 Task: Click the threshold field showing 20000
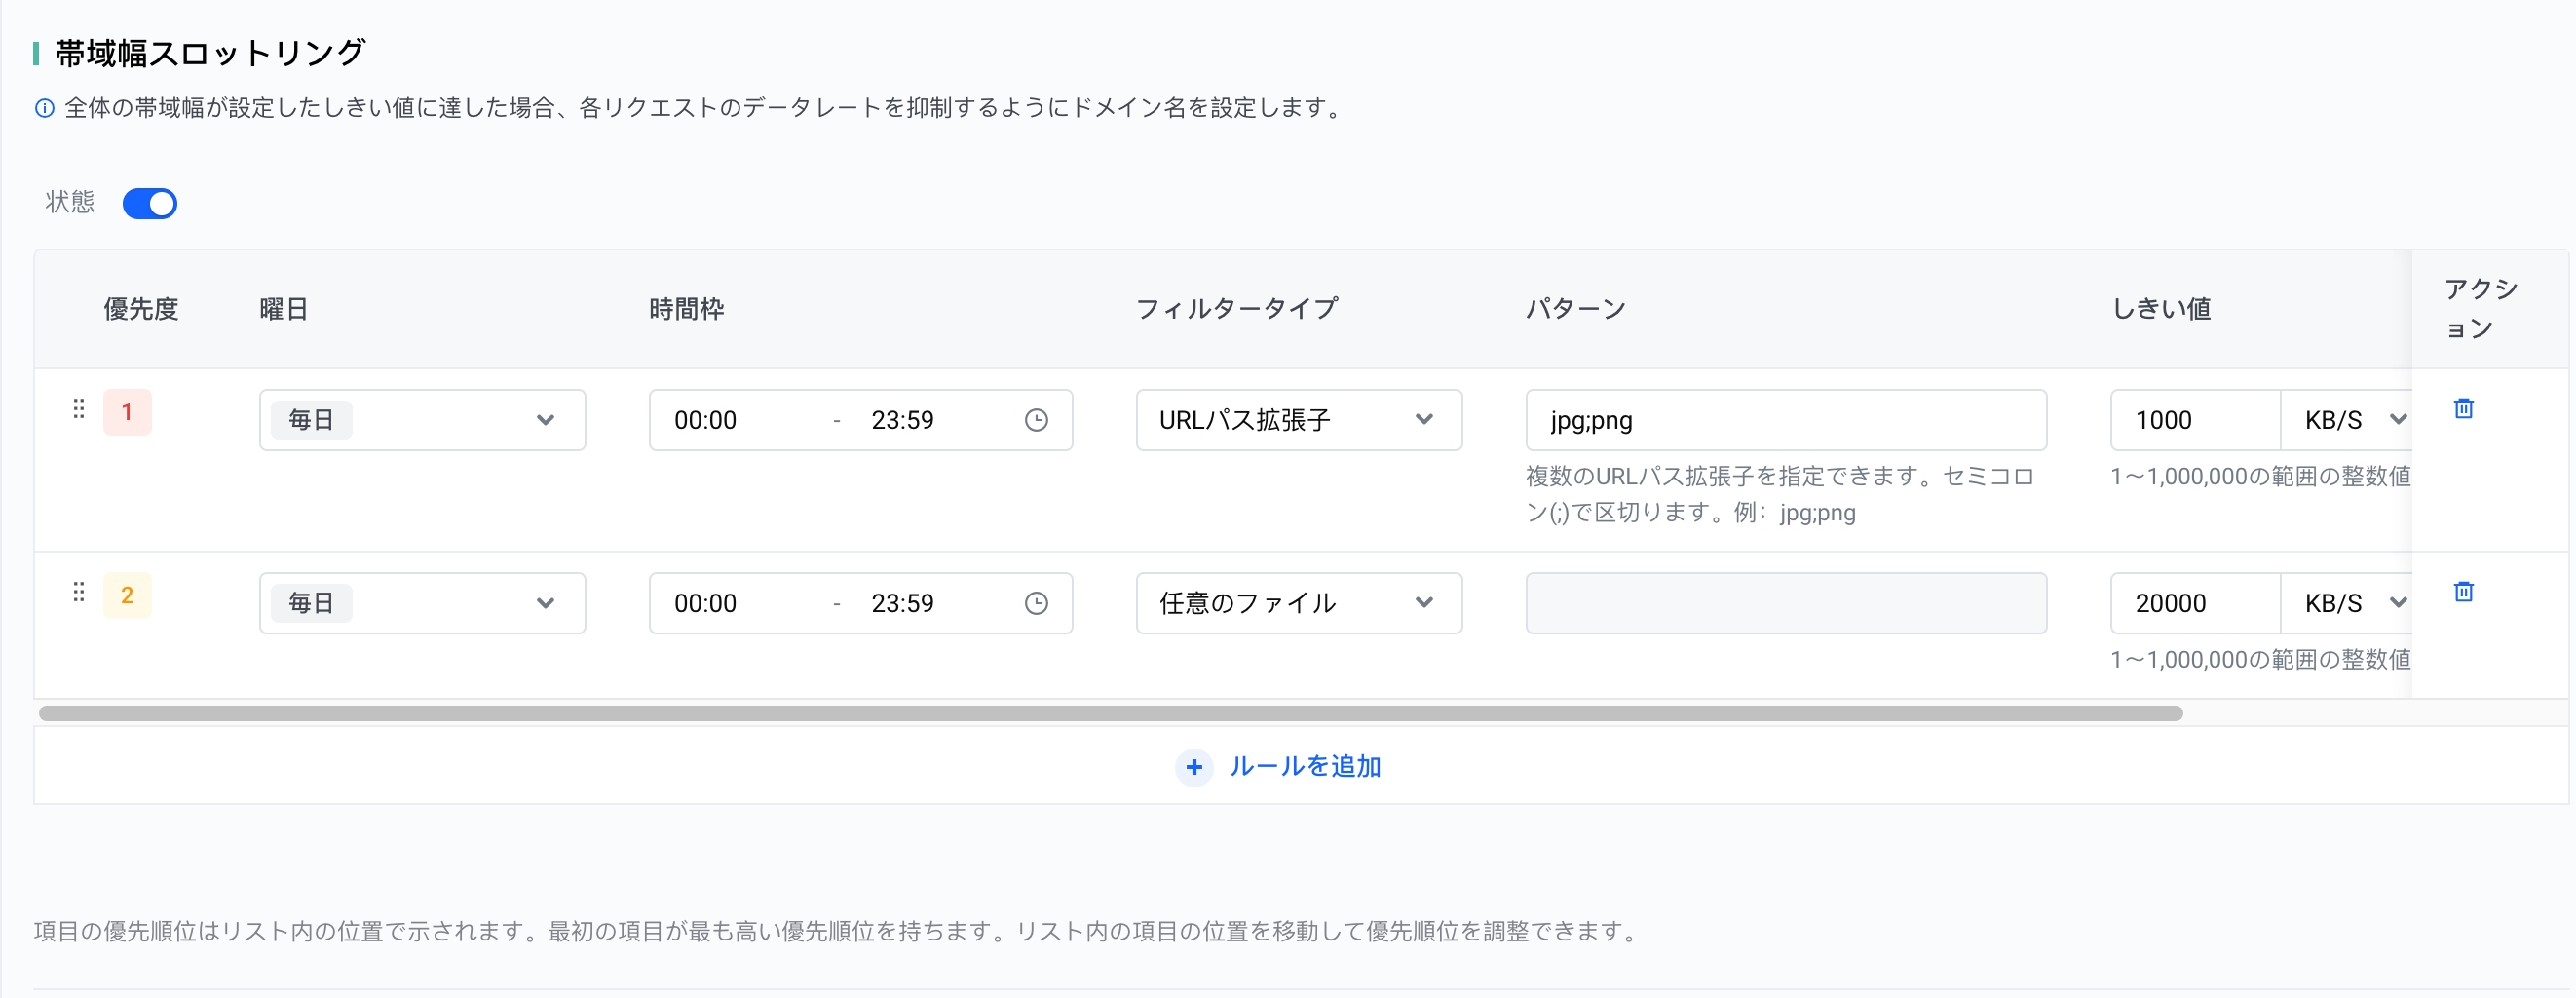point(2195,603)
